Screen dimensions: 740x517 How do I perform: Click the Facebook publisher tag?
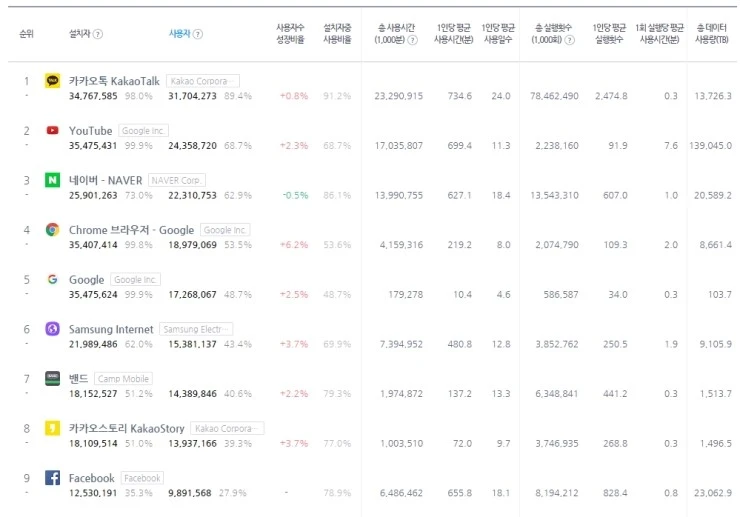142,478
